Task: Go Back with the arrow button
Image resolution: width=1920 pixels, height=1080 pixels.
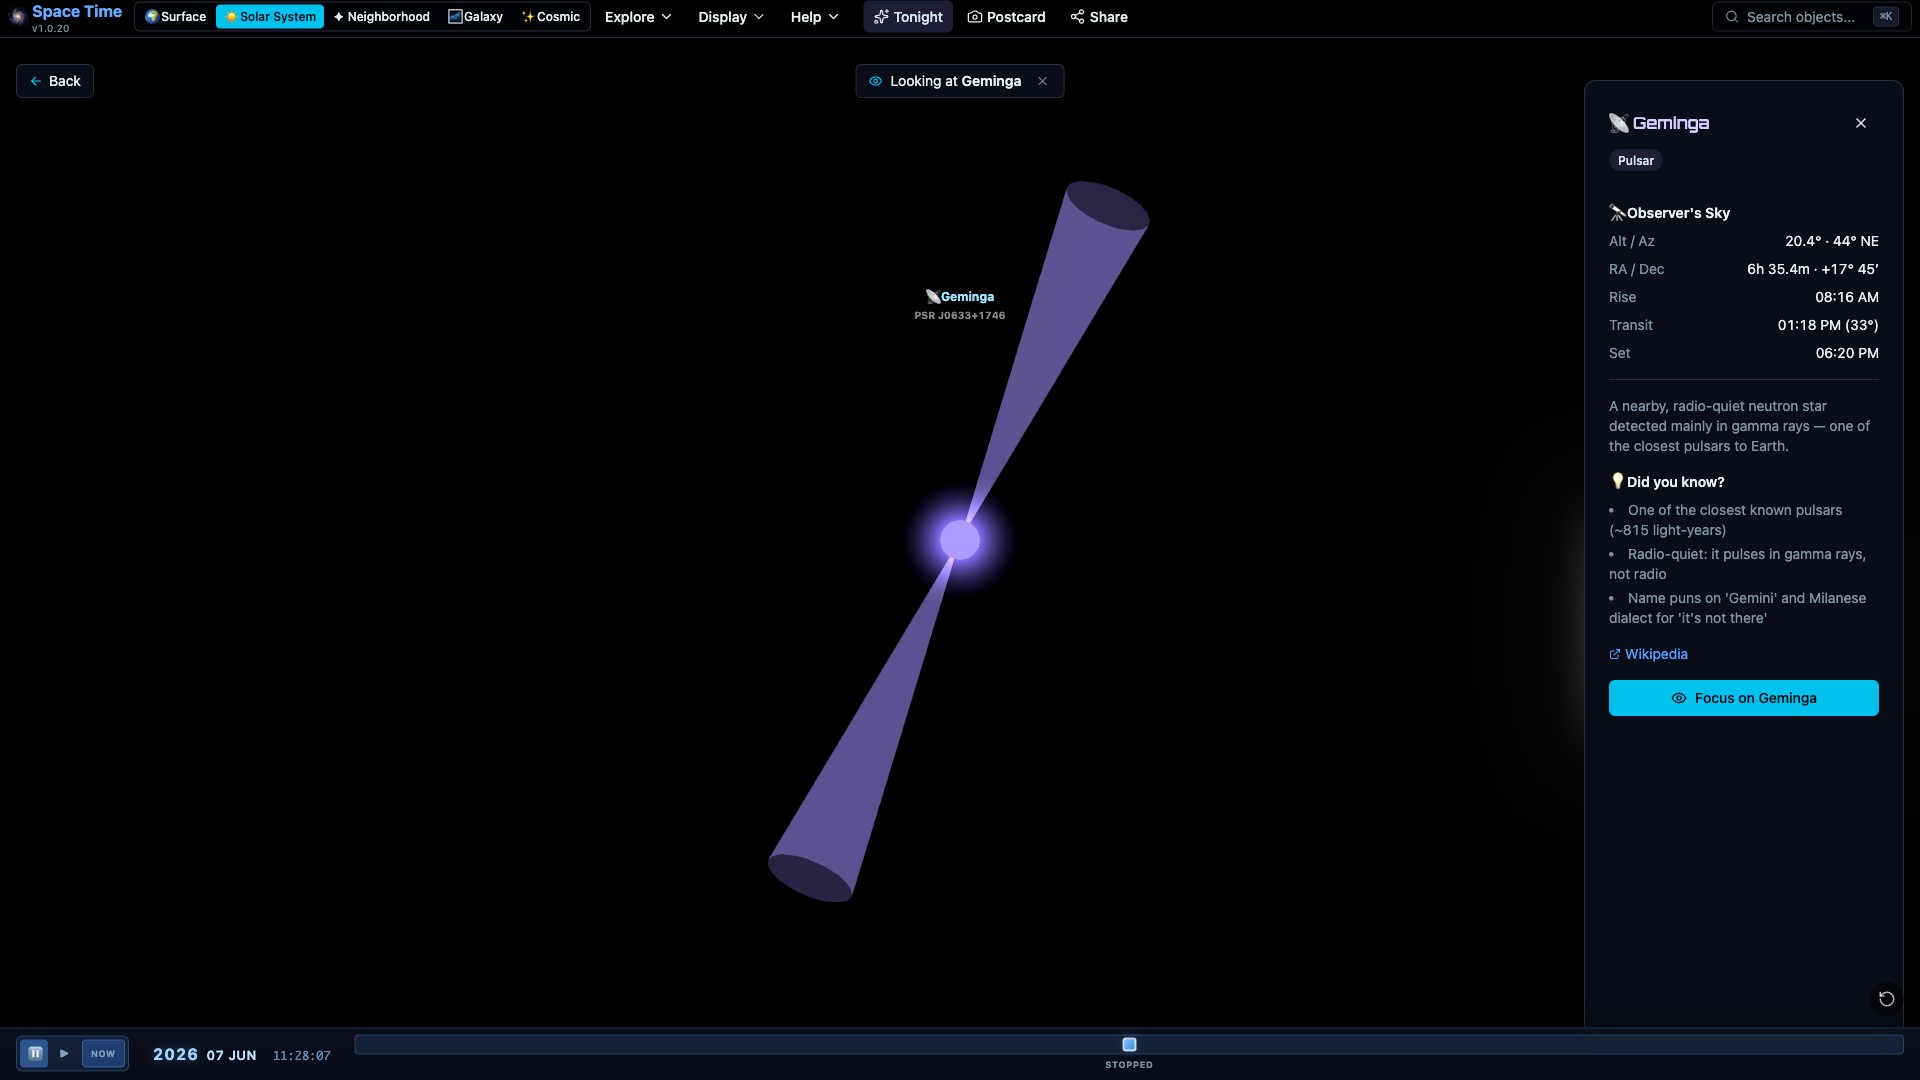Action: [55, 81]
